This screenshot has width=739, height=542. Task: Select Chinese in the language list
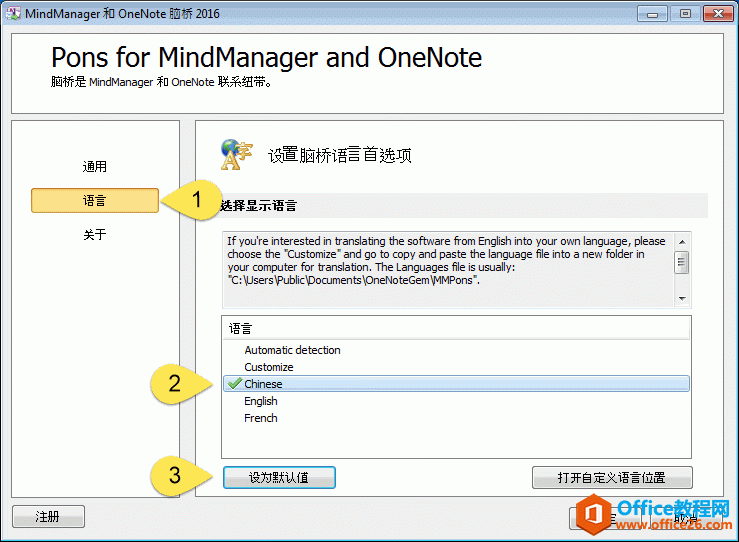(x=456, y=384)
